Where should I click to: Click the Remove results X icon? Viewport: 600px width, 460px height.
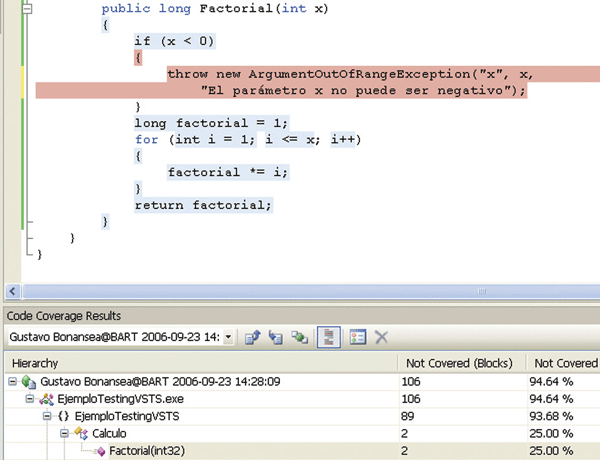(382, 338)
